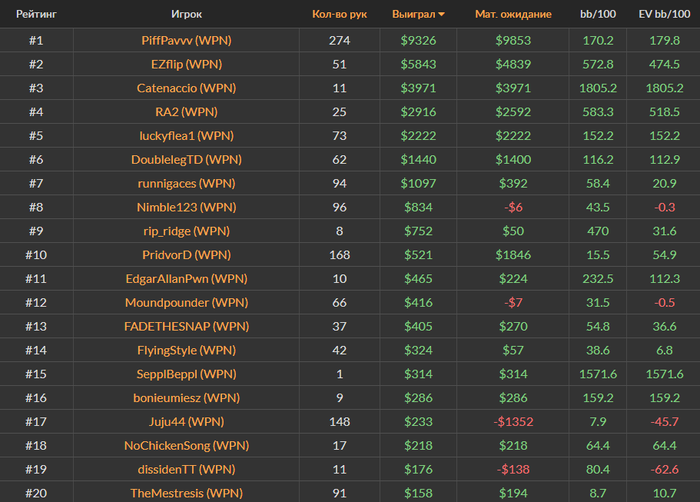
Task: Click the -45.7 EV bb/100 value
Action: 664,422
